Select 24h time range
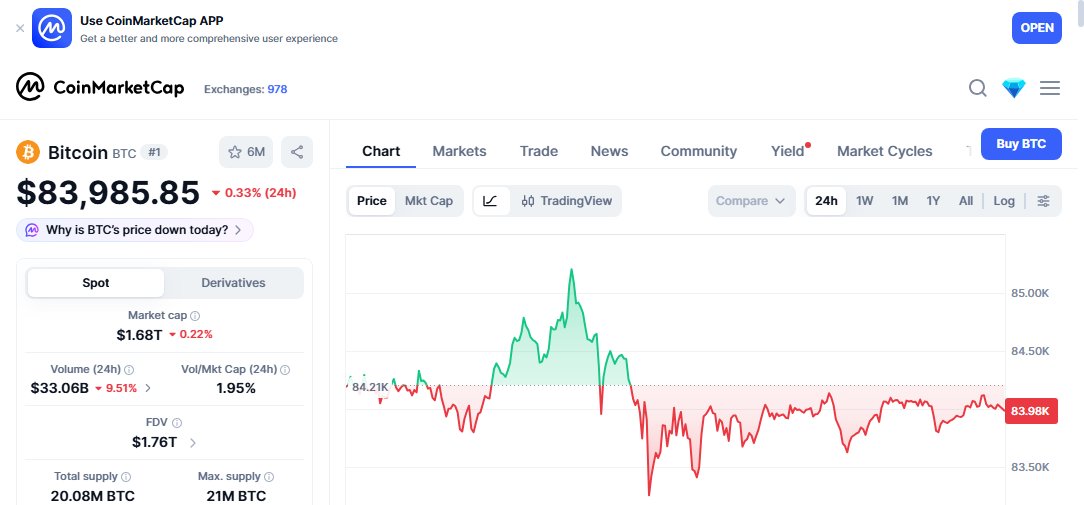 [826, 201]
